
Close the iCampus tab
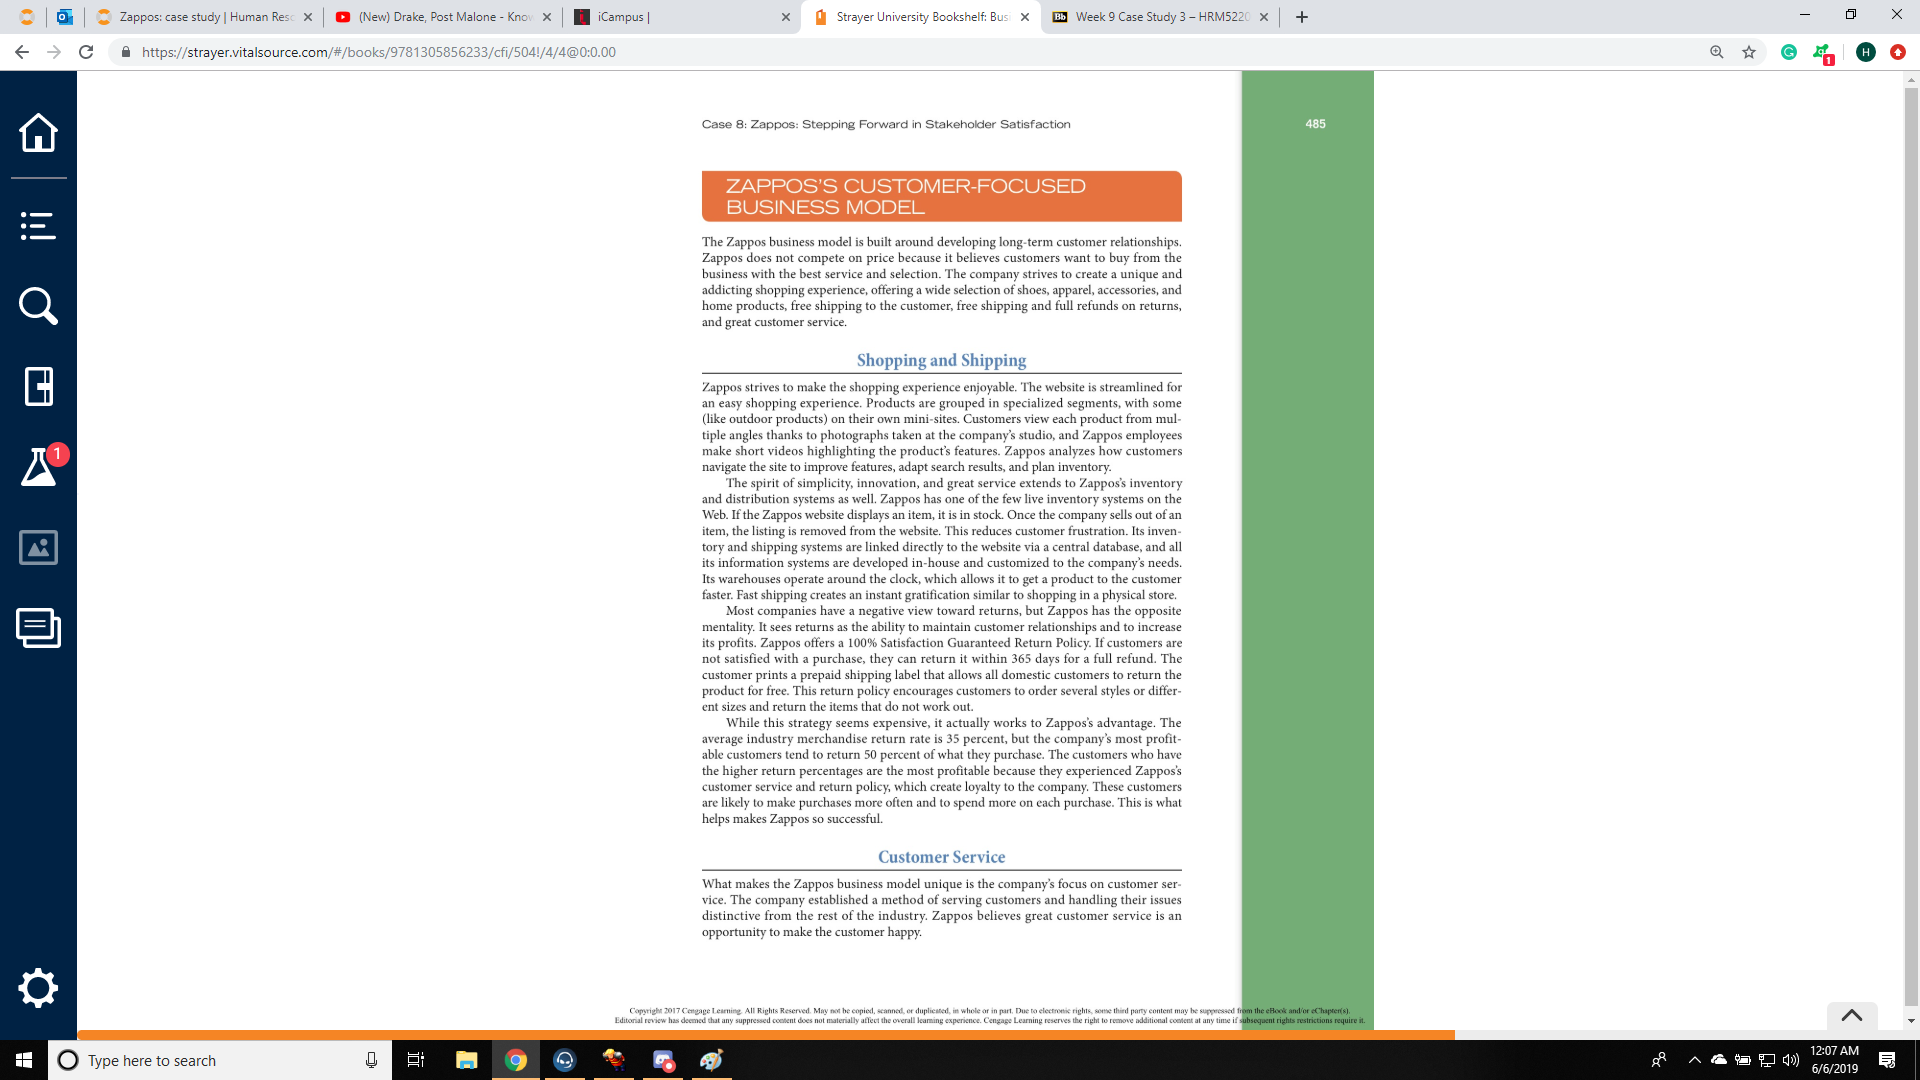pos(785,17)
